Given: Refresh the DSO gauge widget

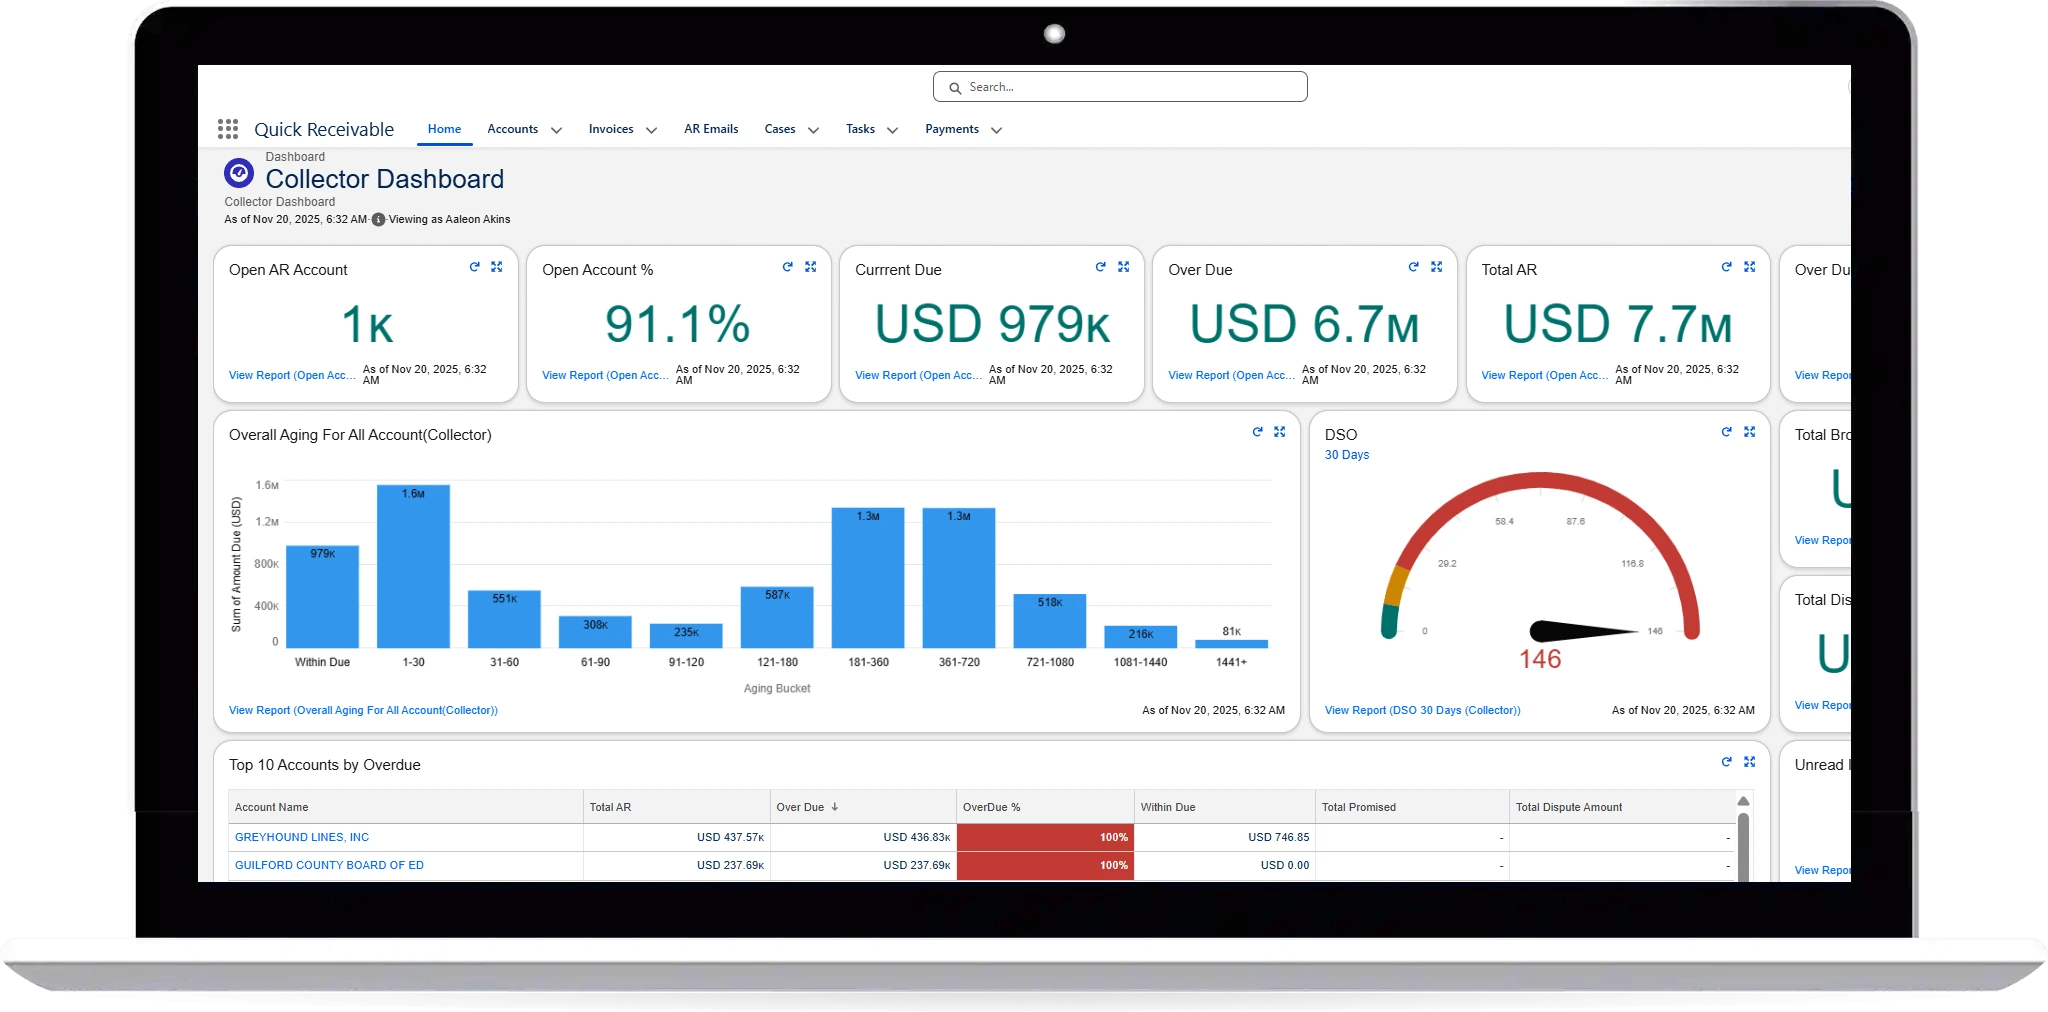Looking at the screenshot, I should pyautogui.click(x=1726, y=432).
